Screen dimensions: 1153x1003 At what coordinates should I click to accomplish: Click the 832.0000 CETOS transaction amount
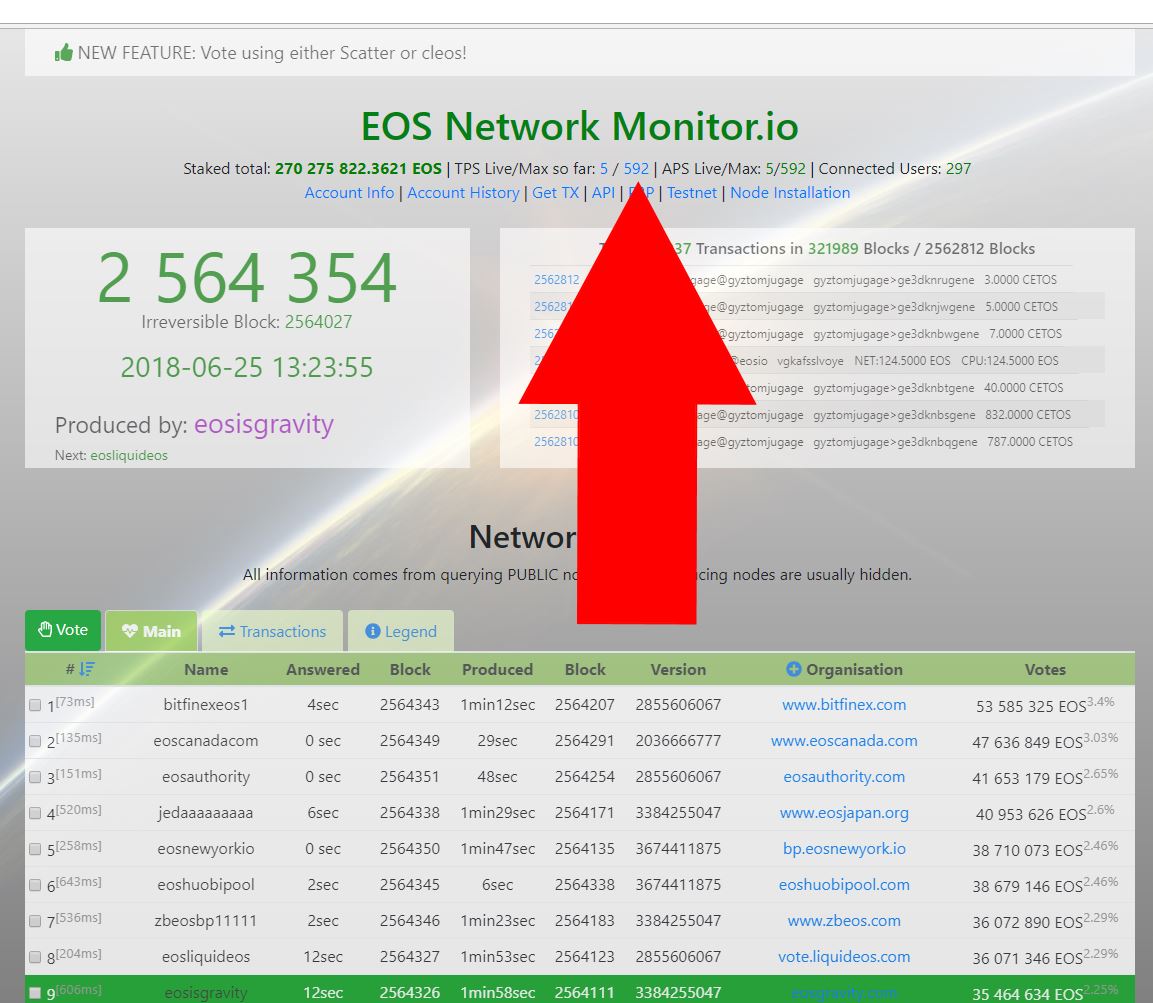click(x=1028, y=415)
